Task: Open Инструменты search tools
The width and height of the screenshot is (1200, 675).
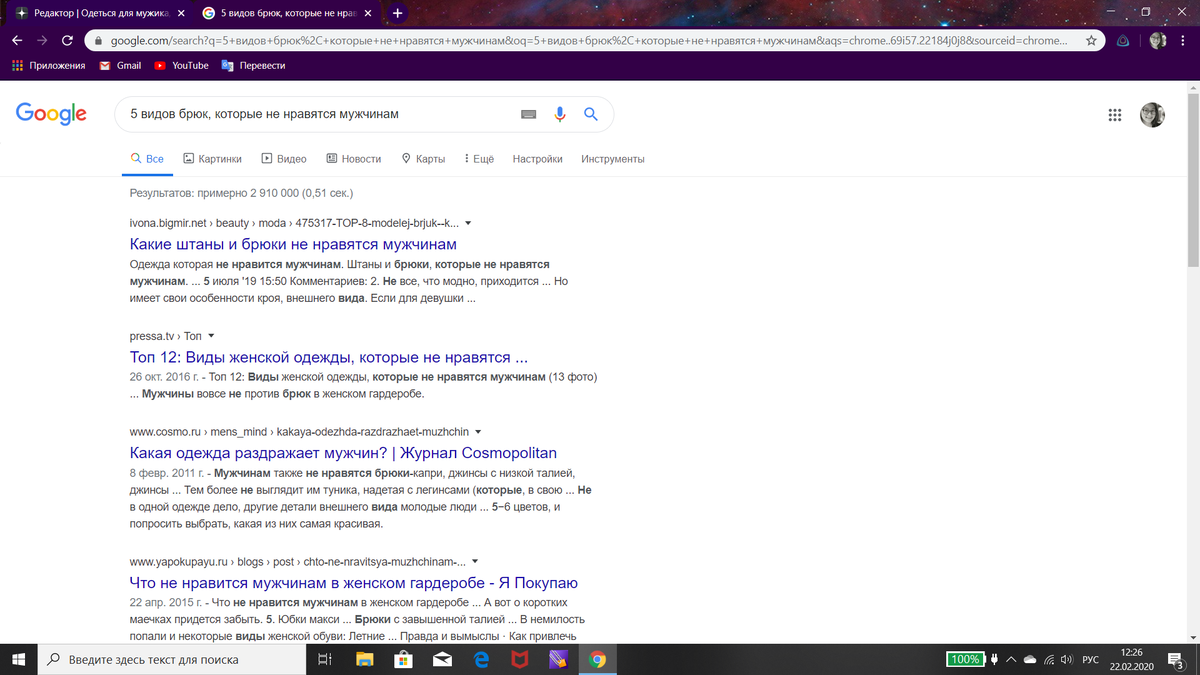Action: tap(612, 159)
